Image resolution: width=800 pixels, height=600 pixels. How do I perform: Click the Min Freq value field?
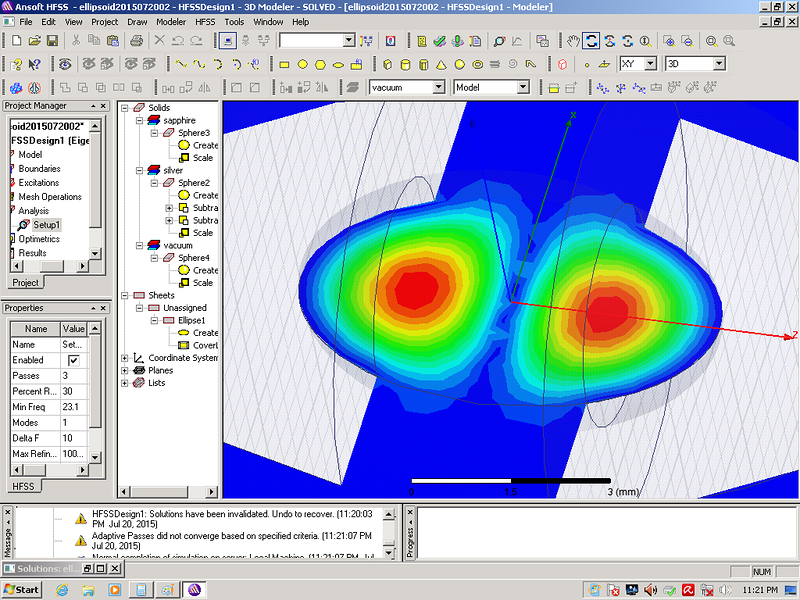tap(74, 406)
